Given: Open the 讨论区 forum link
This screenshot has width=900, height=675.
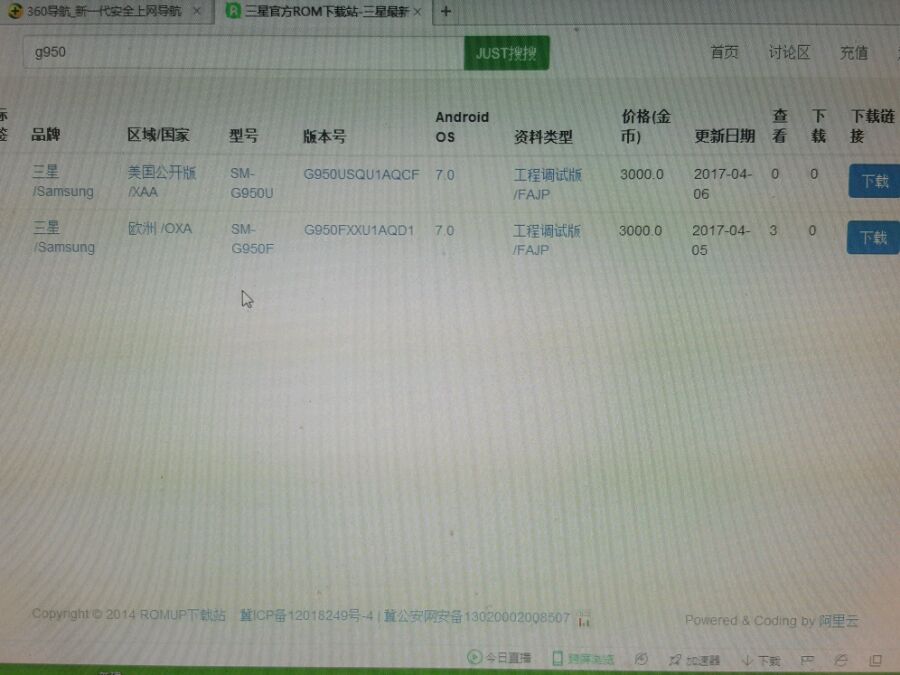Looking at the screenshot, I should click(x=789, y=53).
